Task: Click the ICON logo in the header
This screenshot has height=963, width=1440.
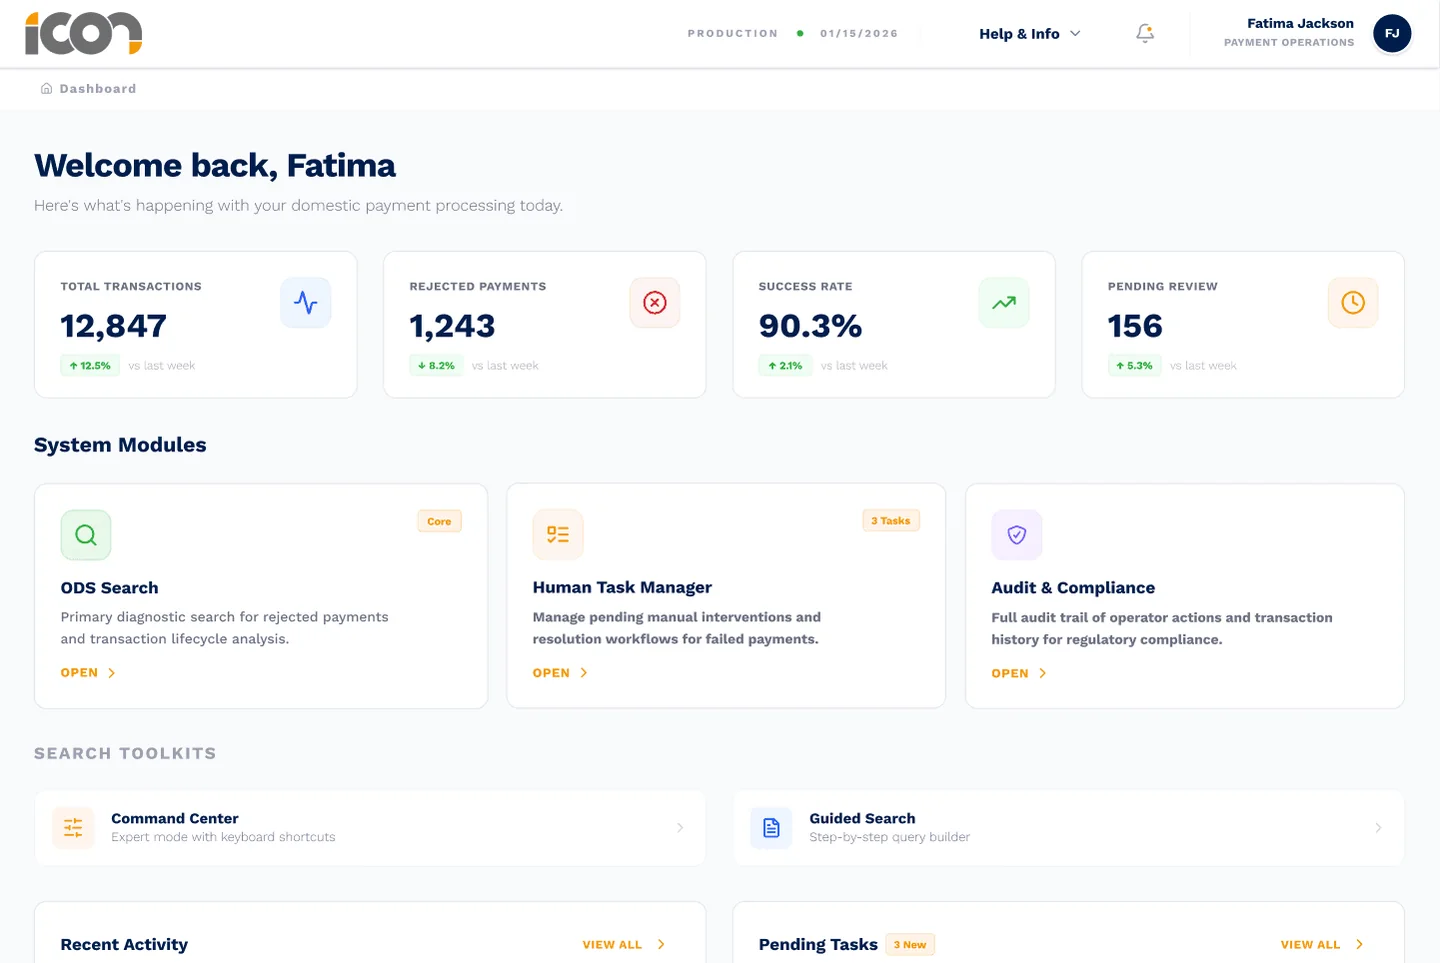Action: 84,34
